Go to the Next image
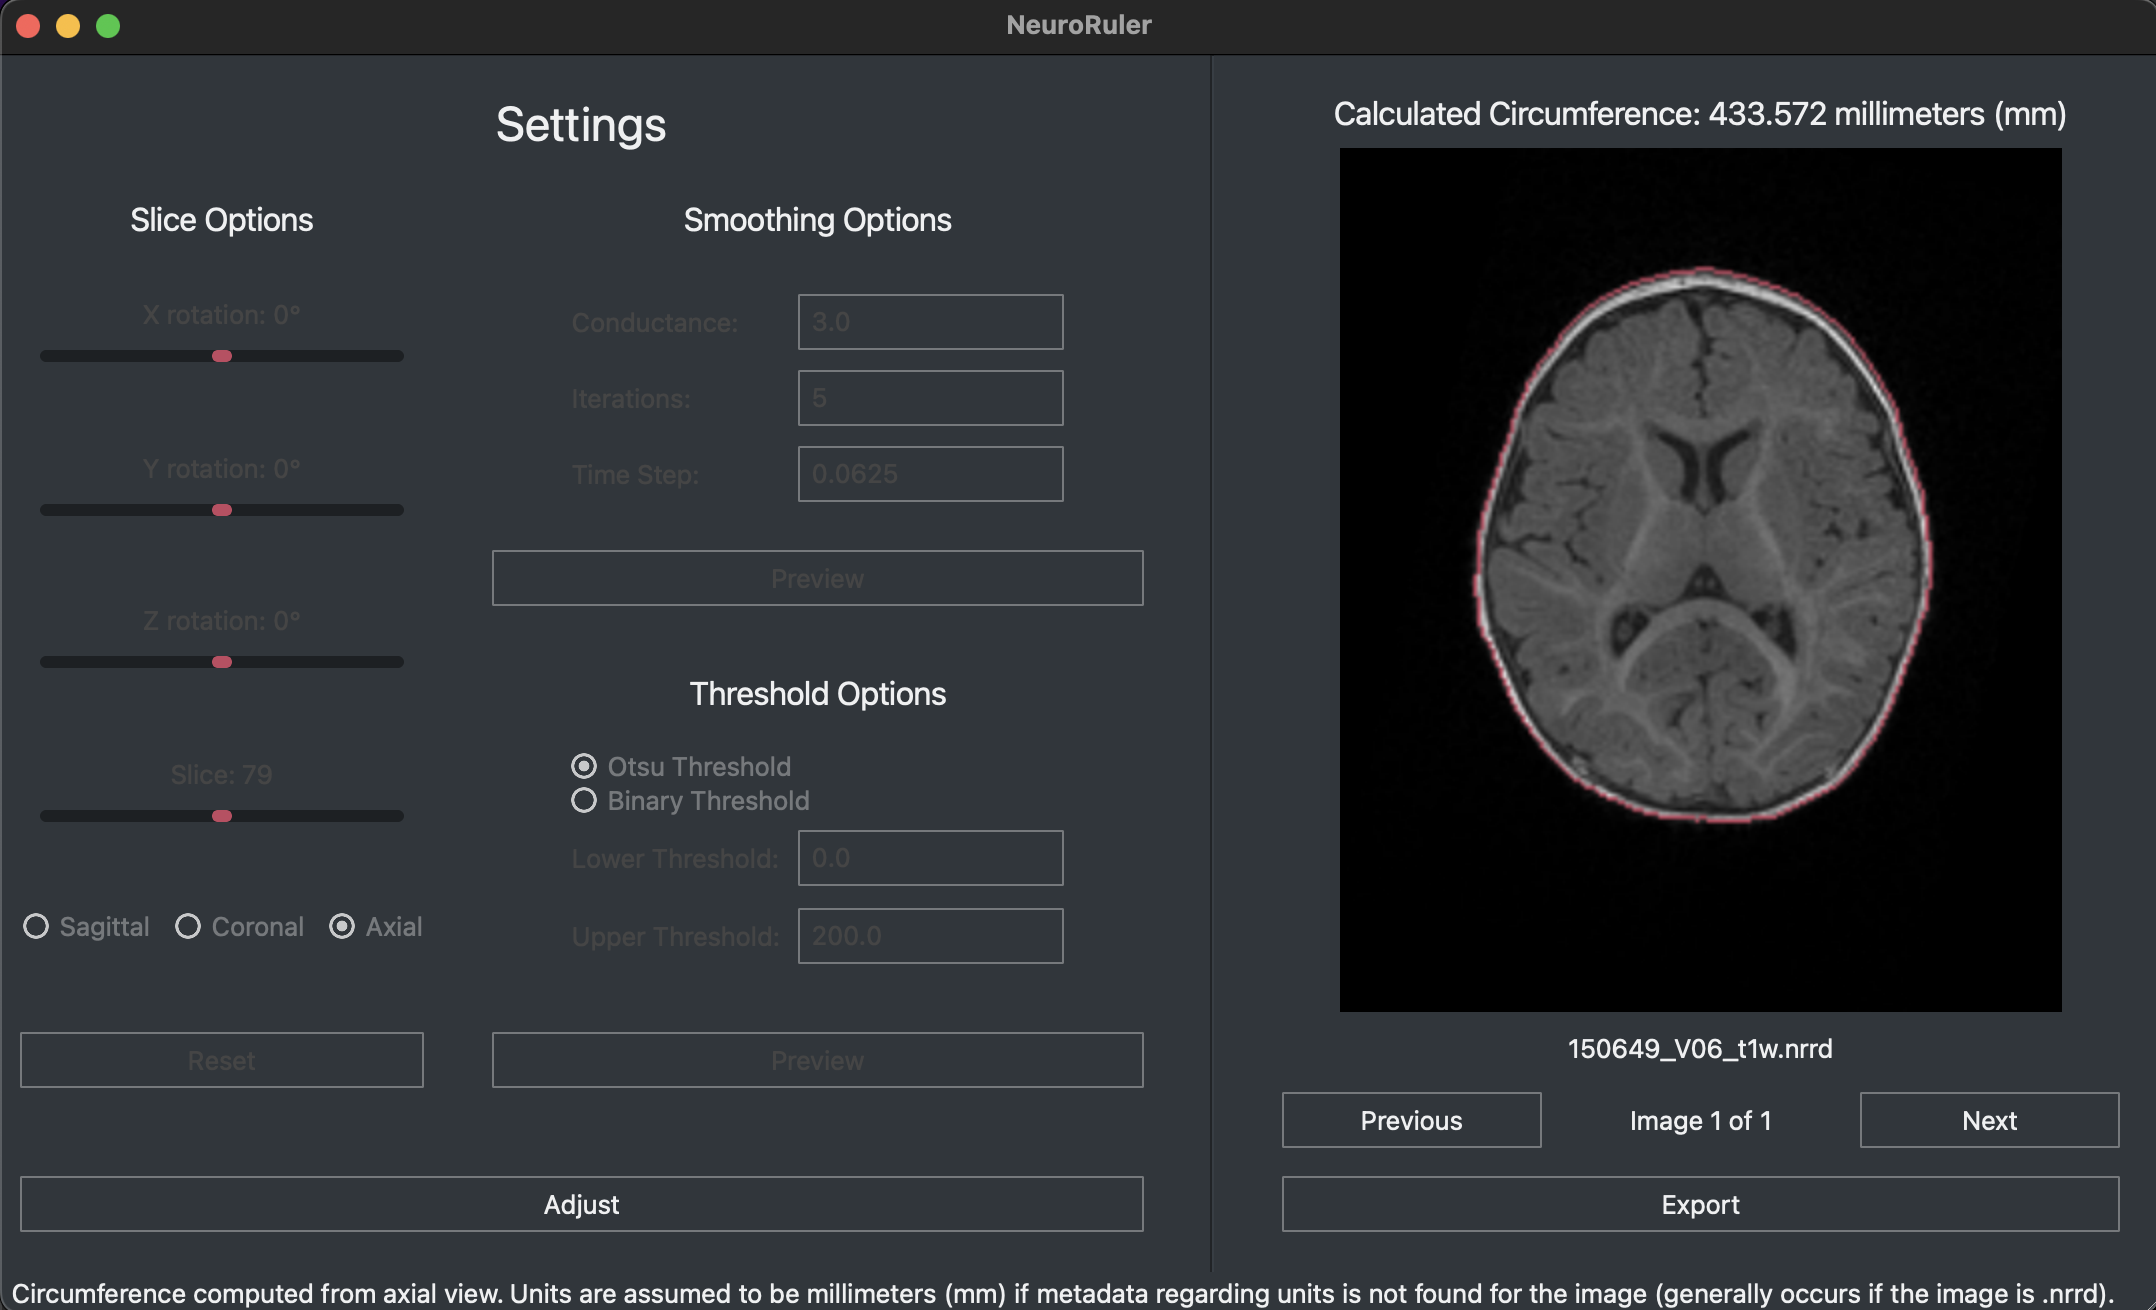 1989,1120
